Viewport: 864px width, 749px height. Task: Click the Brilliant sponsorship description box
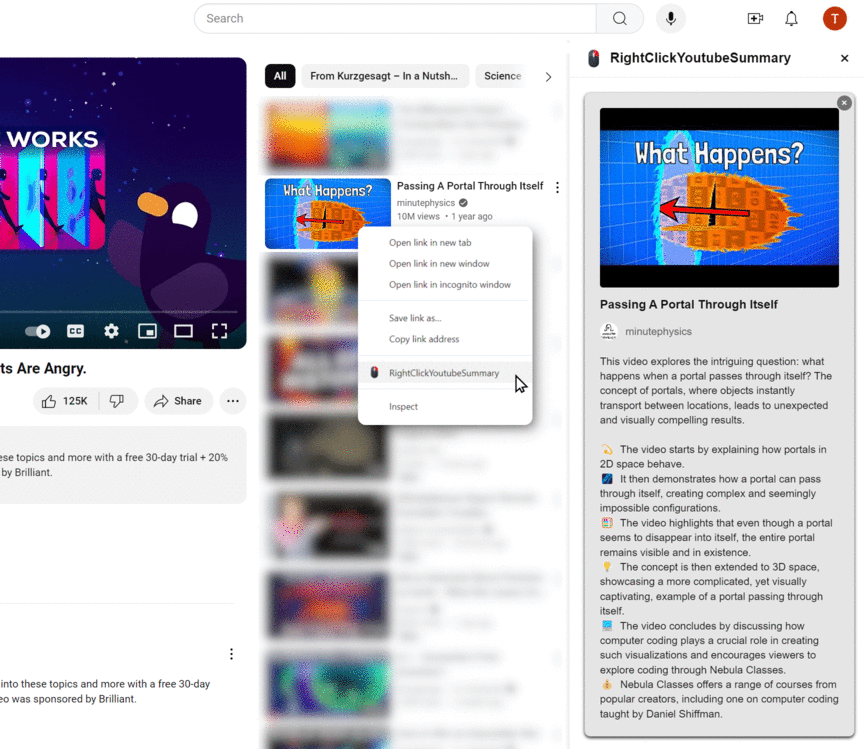tap(122, 465)
